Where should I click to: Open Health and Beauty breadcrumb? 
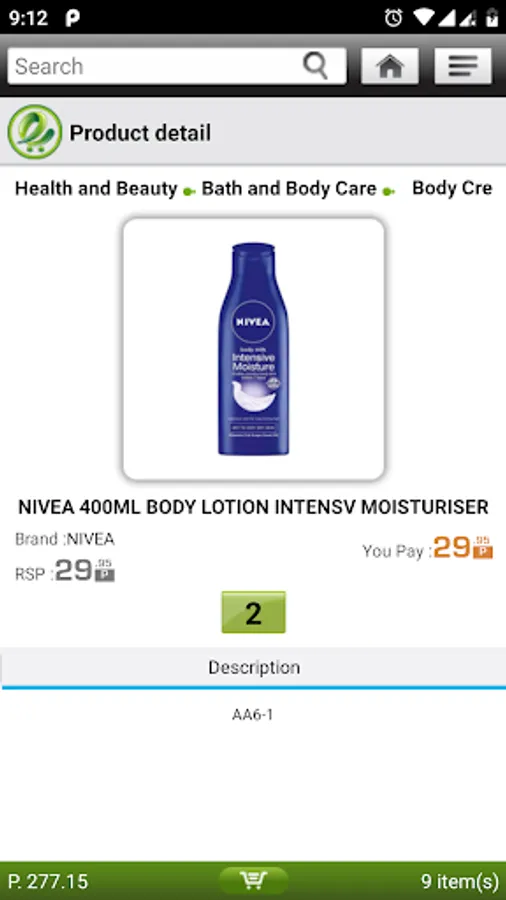point(96,188)
